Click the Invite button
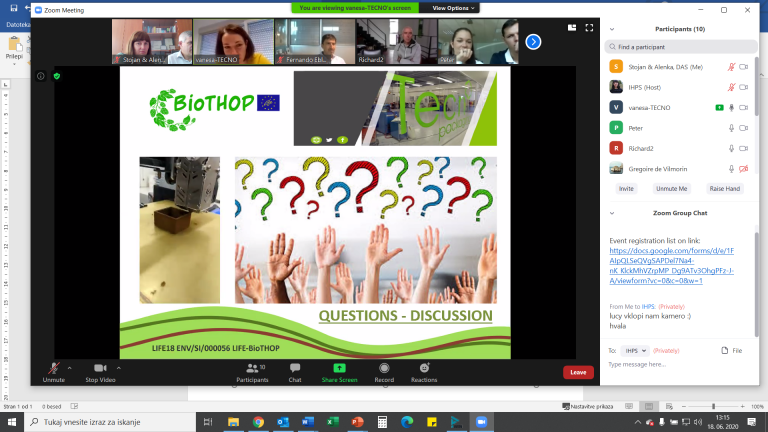768x432 pixels. [626, 189]
